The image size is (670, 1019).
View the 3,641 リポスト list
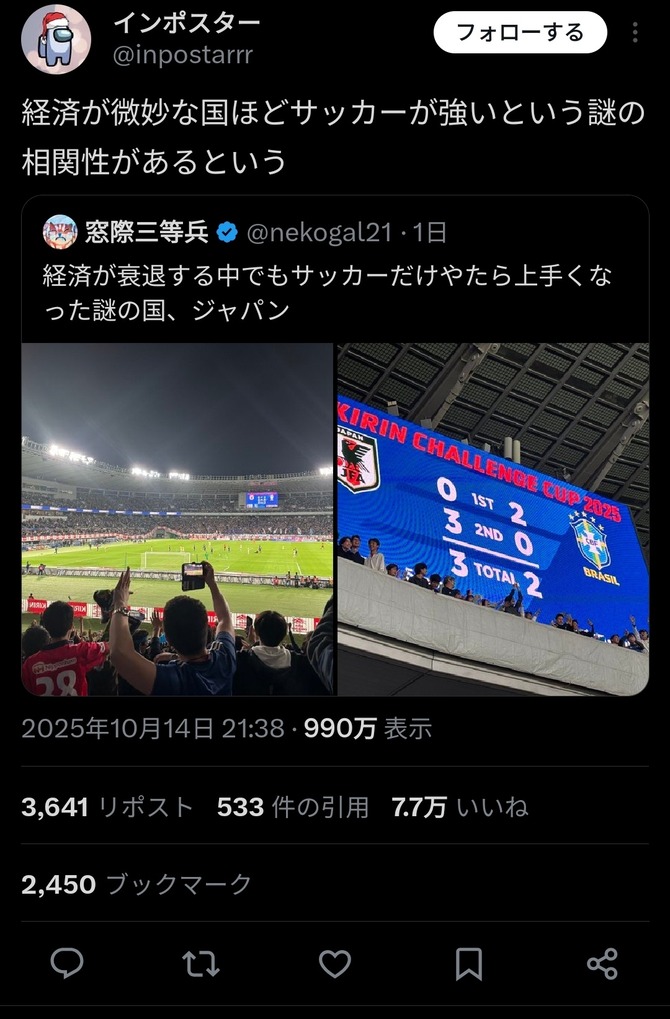(107, 807)
